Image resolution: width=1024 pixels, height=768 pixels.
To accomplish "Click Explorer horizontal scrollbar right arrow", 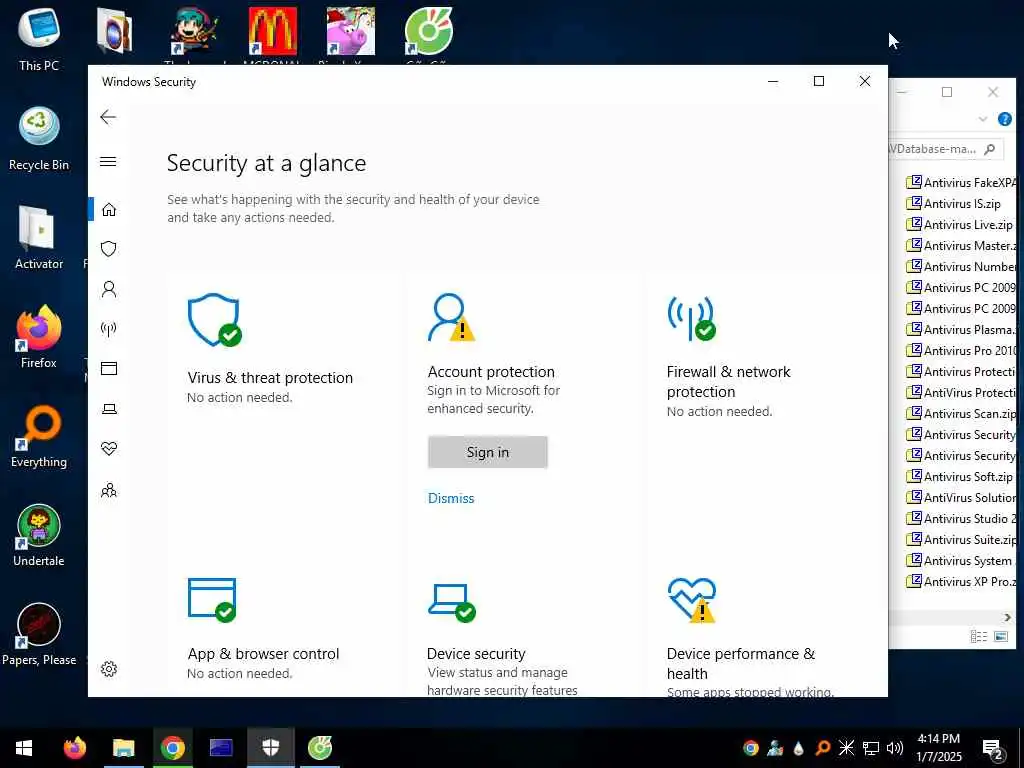I will click(x=1007, y=617).
